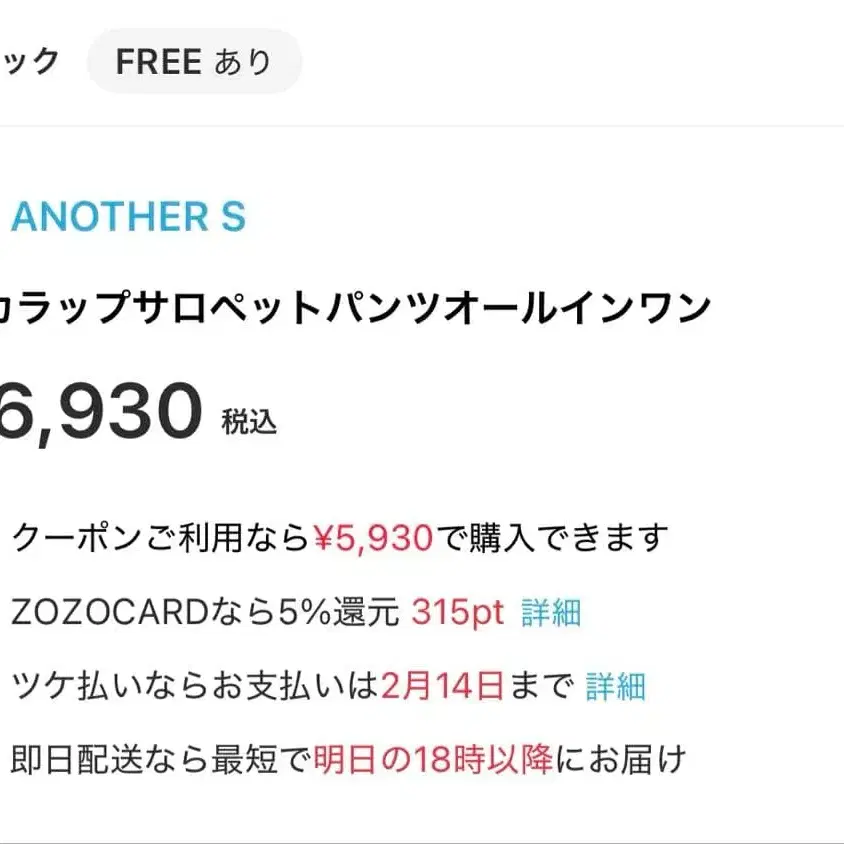Click the ZOZOCARDなら5%還元 text
844x844 pixels.
point(205,612)
